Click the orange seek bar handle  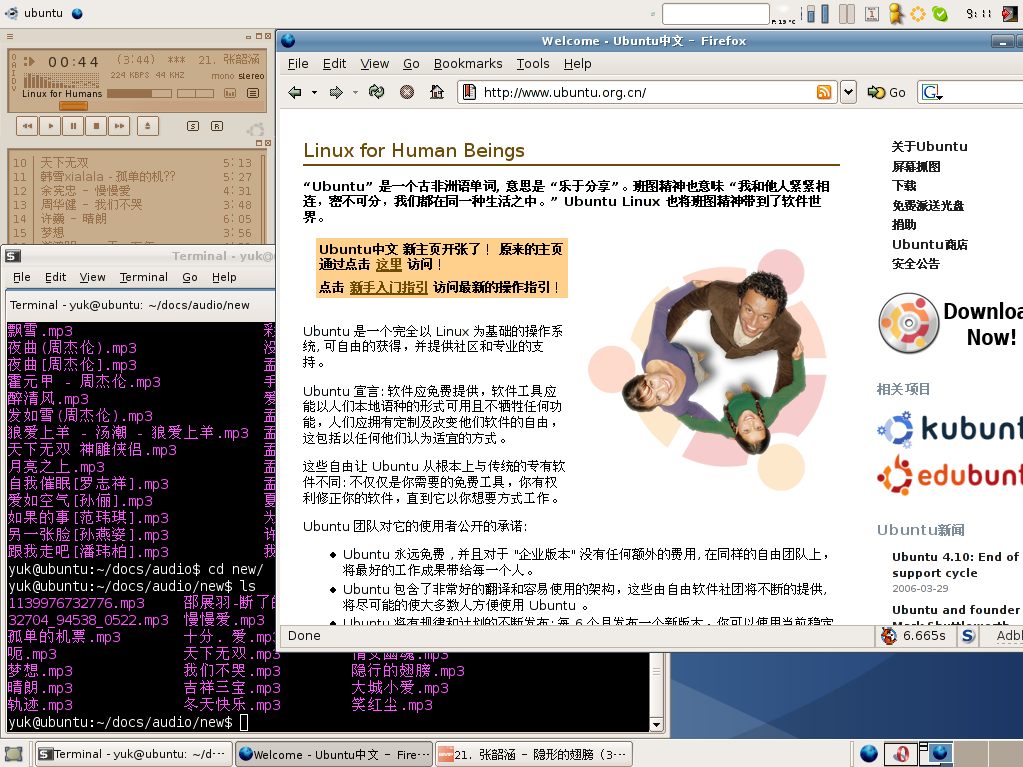[72, 106]
